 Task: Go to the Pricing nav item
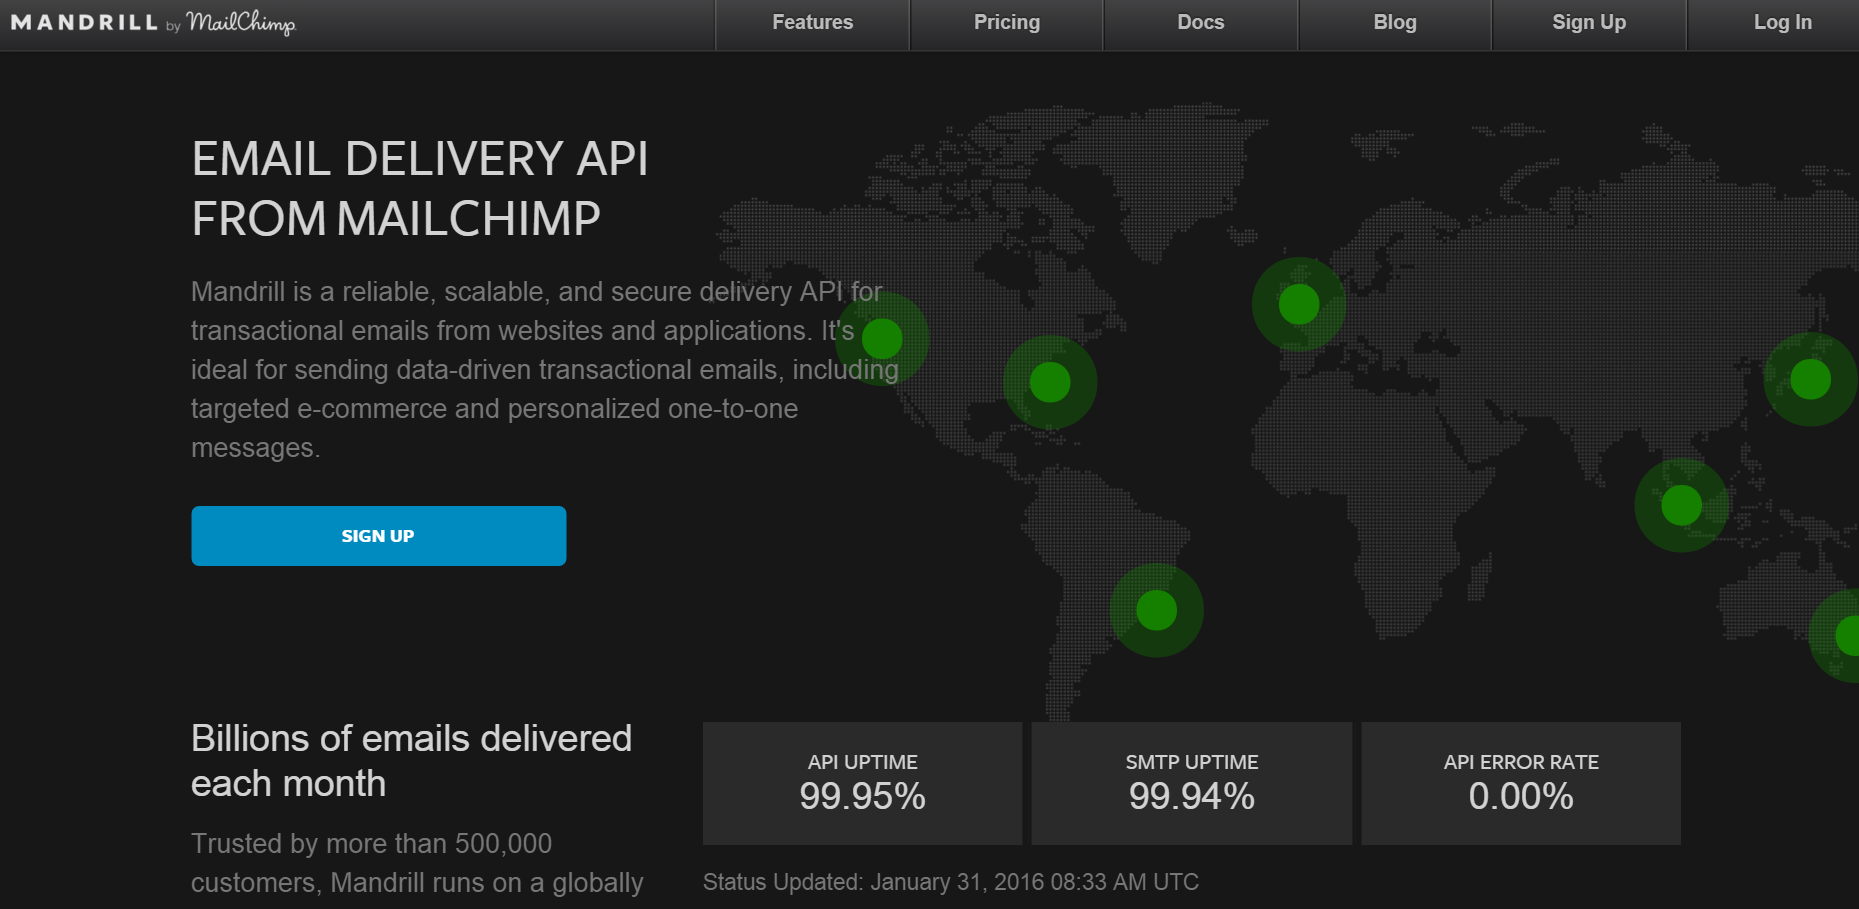coord(1006,23)
